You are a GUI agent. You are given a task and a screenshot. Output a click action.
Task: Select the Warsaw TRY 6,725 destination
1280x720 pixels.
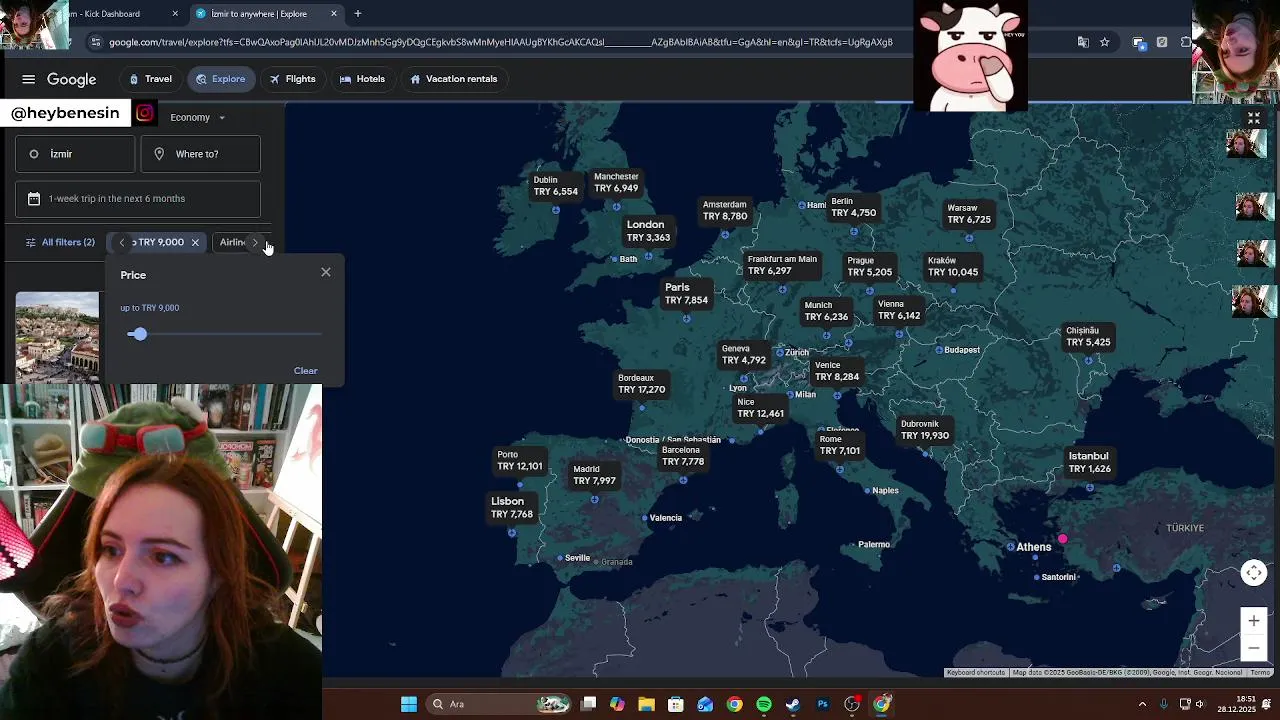point(968,214)
